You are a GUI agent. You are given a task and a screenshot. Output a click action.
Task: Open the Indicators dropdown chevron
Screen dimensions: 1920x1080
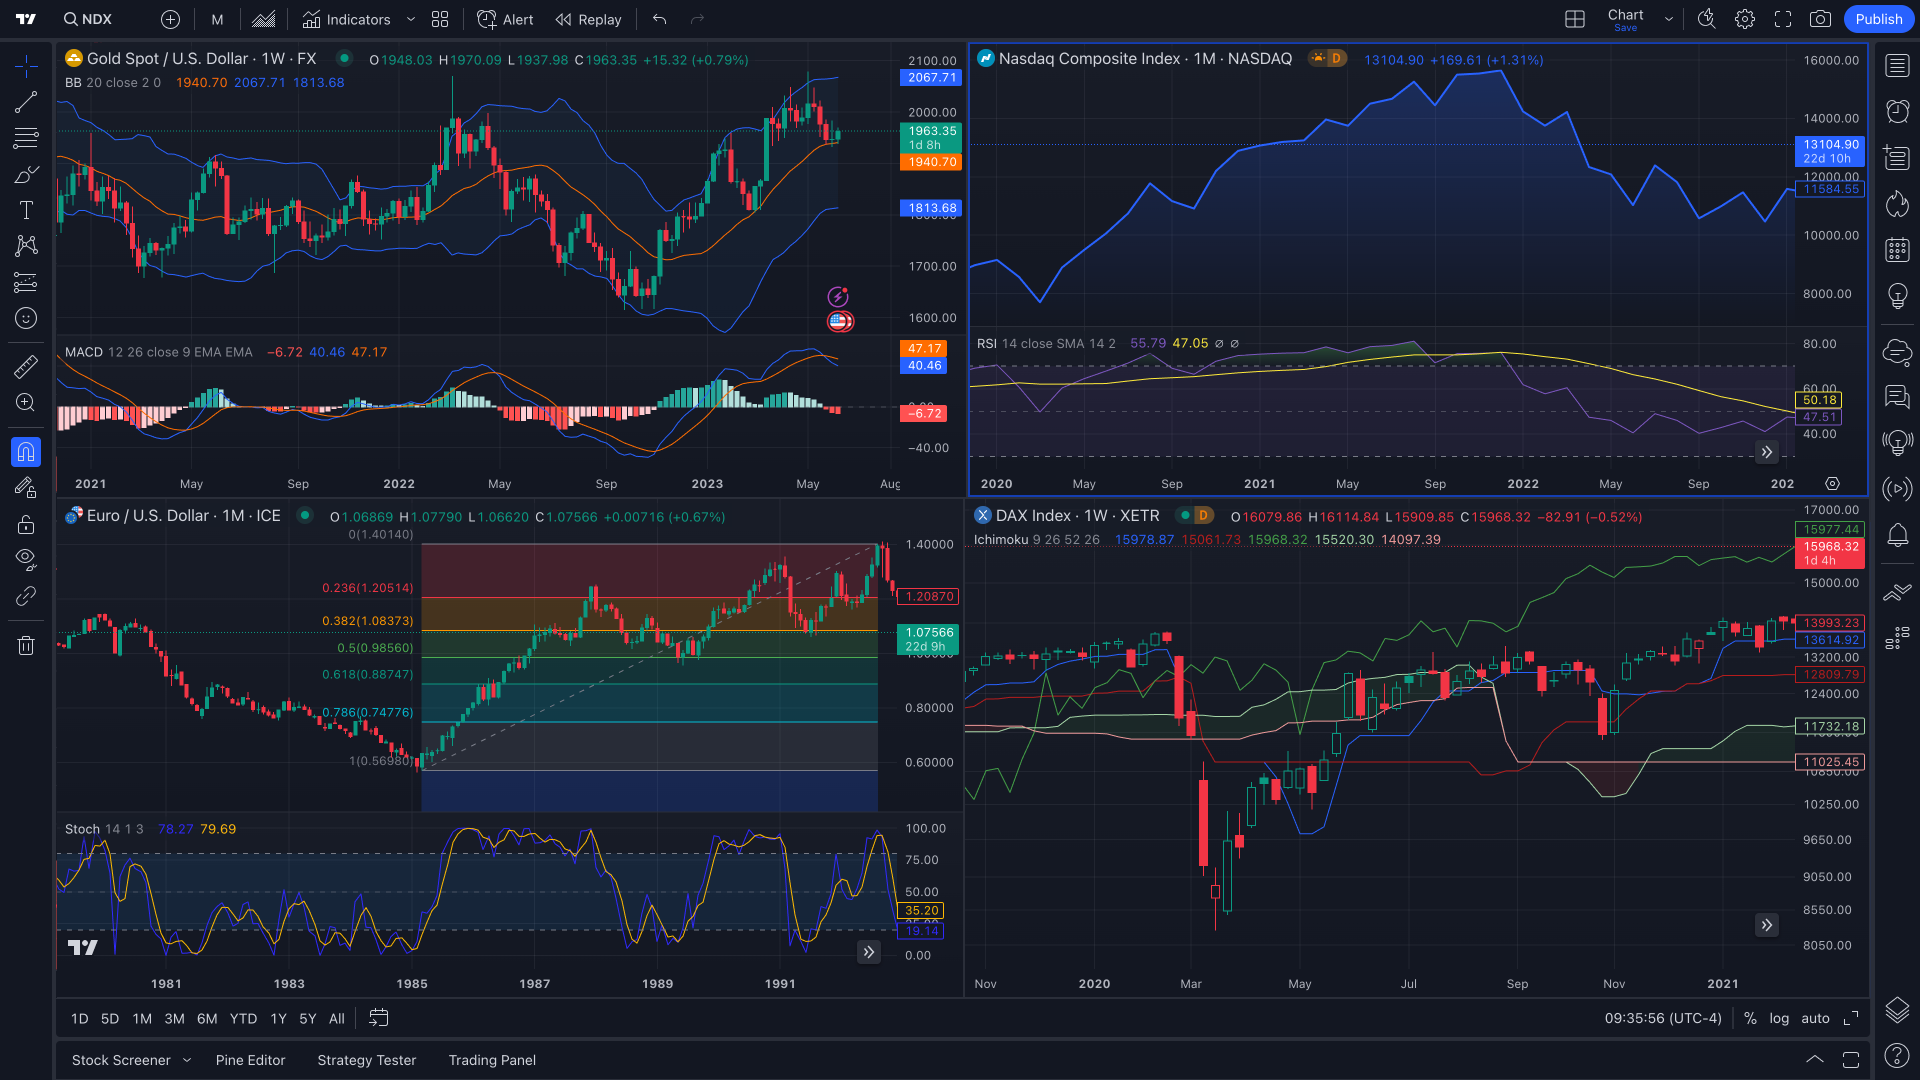410,19
